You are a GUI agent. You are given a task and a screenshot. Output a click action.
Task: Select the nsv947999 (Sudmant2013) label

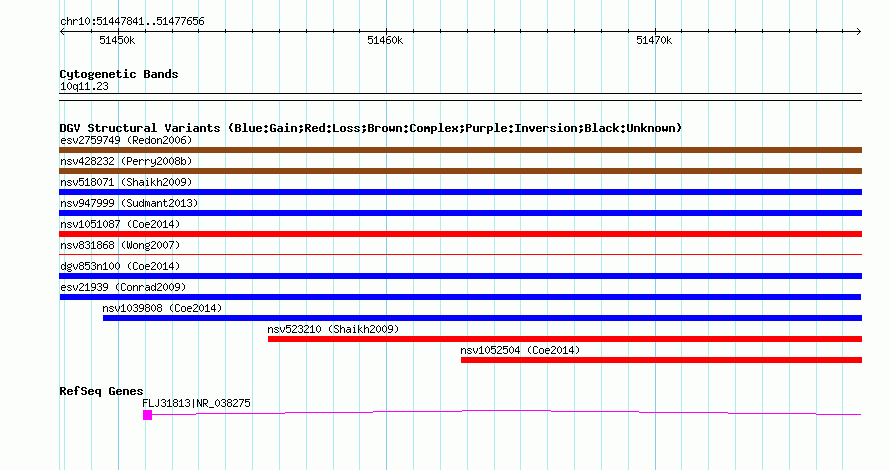[x=129, y=203]
